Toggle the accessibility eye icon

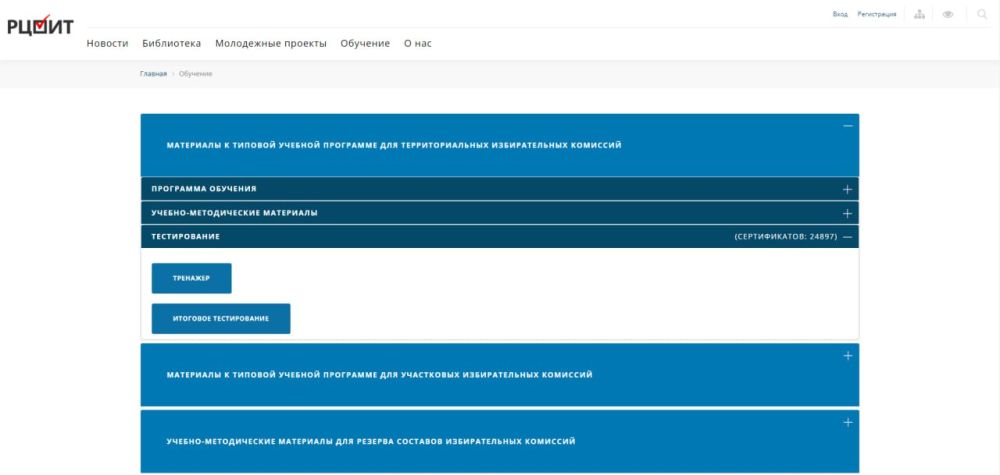(948, 14)
